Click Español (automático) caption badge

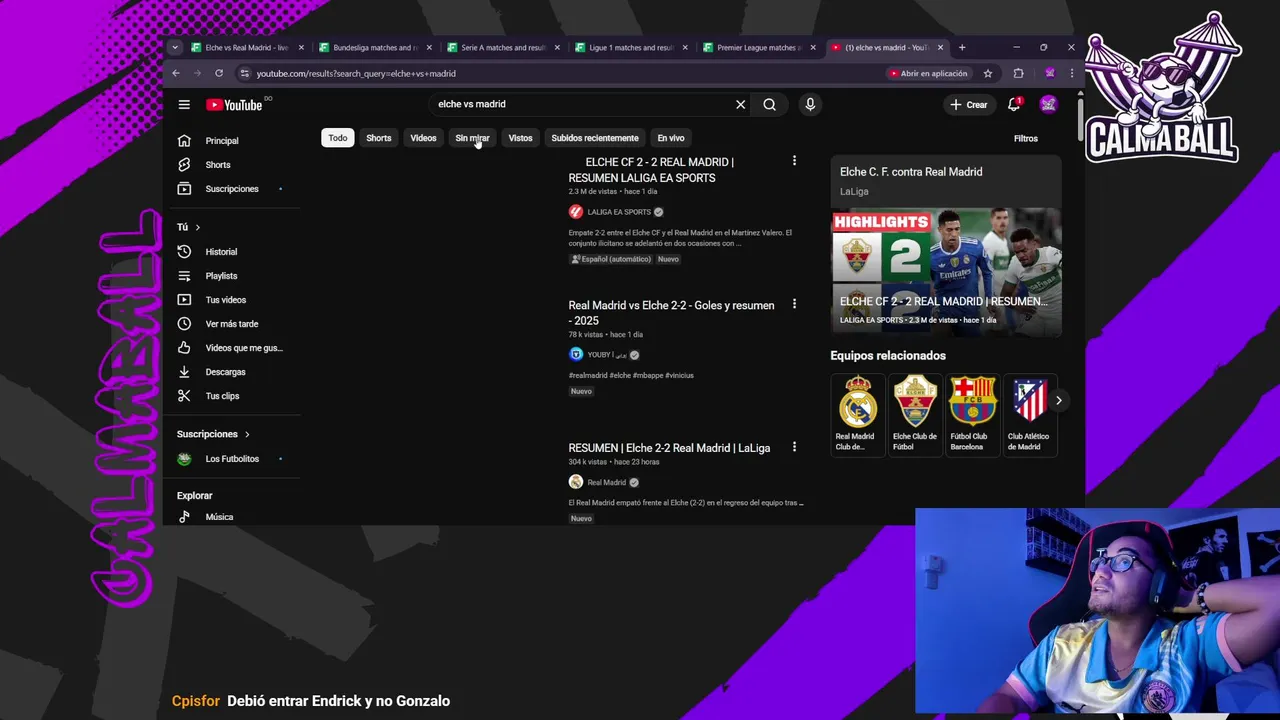pos(611,259)
